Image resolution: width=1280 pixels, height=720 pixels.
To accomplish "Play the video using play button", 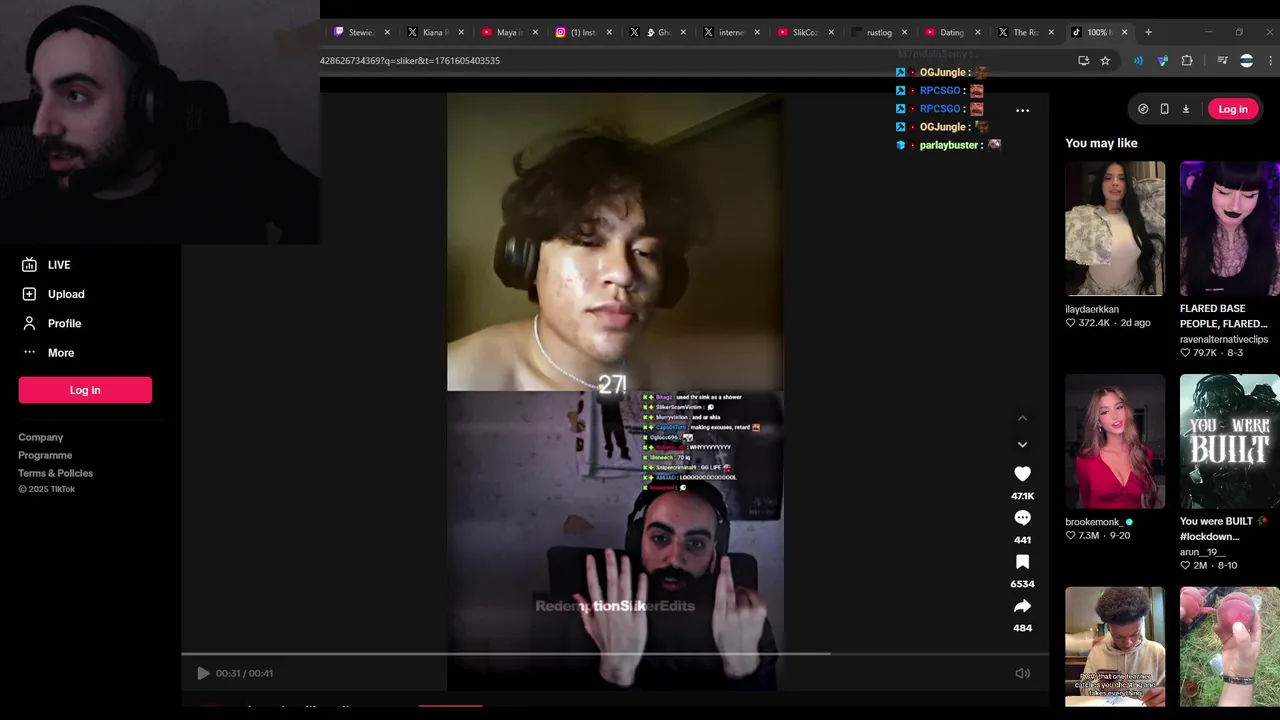I will (x=203, y=673).
